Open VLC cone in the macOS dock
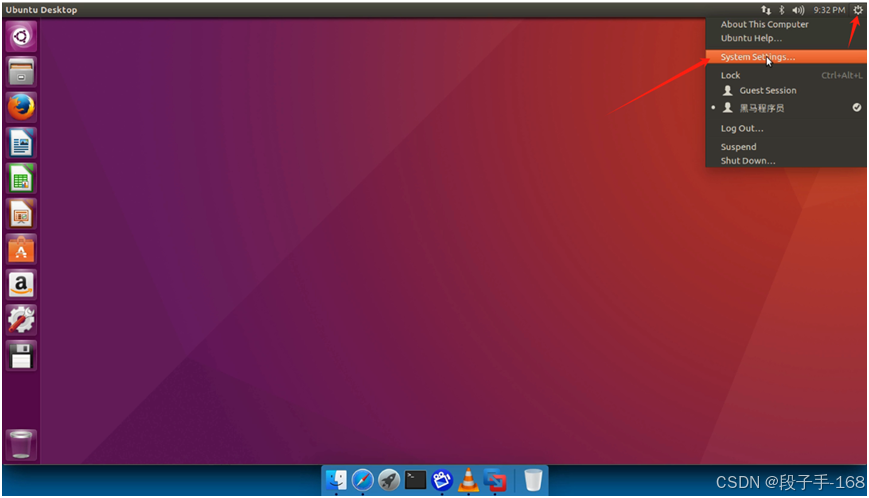The width and height of the screenshot is (869, 498). click(x=468, y=480)
